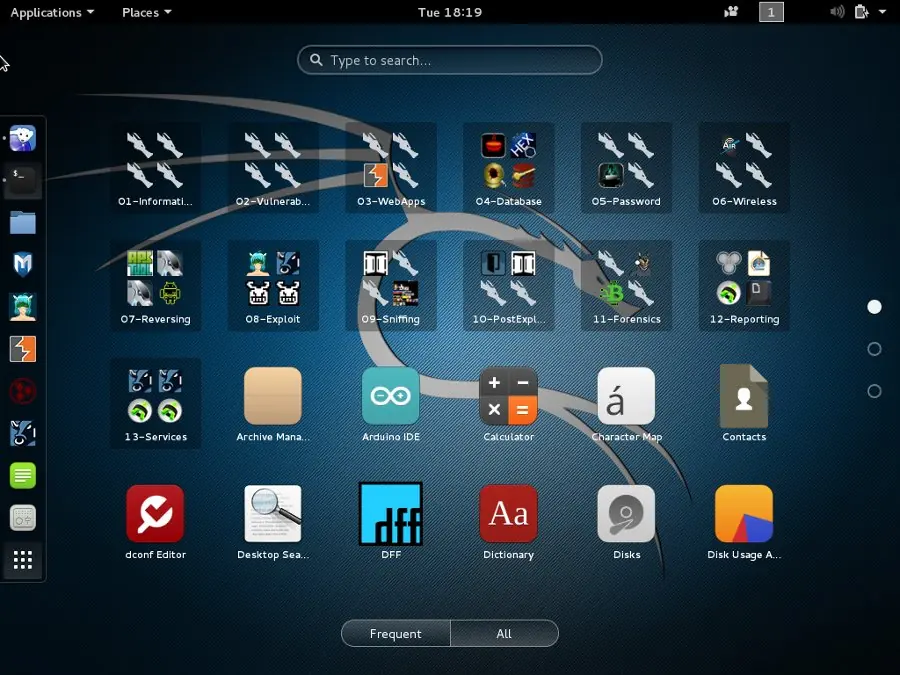The image size is (900, 675).
Task: Open the 06-Wireless folder
Action: (744, 168)
